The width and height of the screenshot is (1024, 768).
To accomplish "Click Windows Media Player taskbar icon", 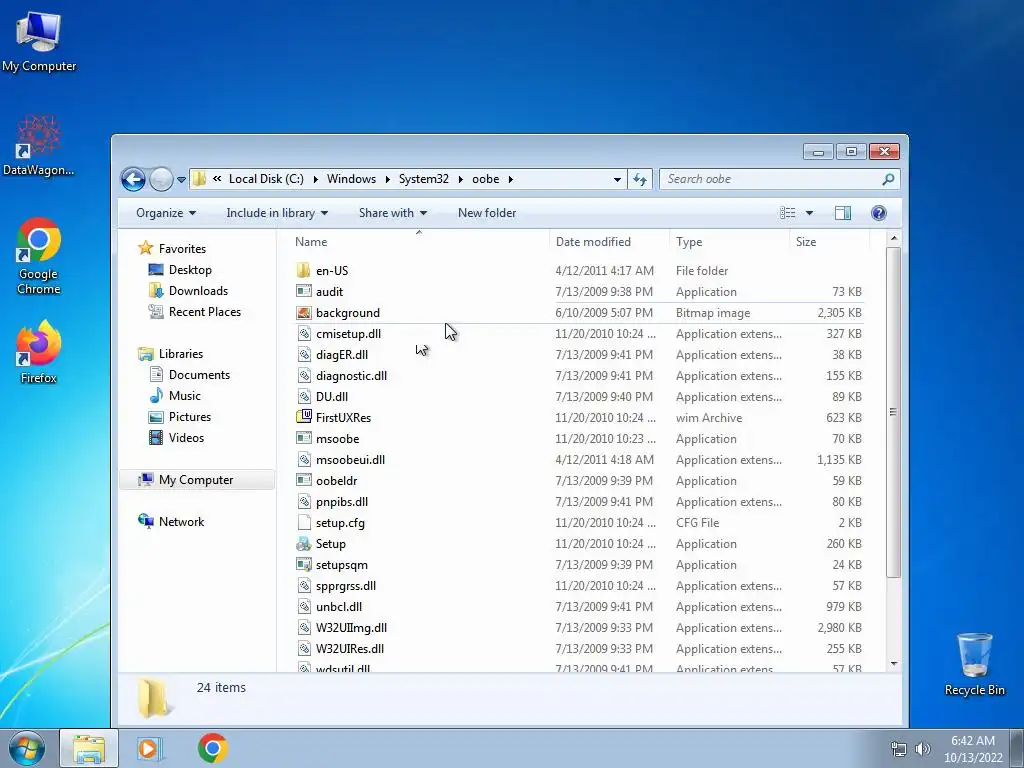I will (150, 748).
